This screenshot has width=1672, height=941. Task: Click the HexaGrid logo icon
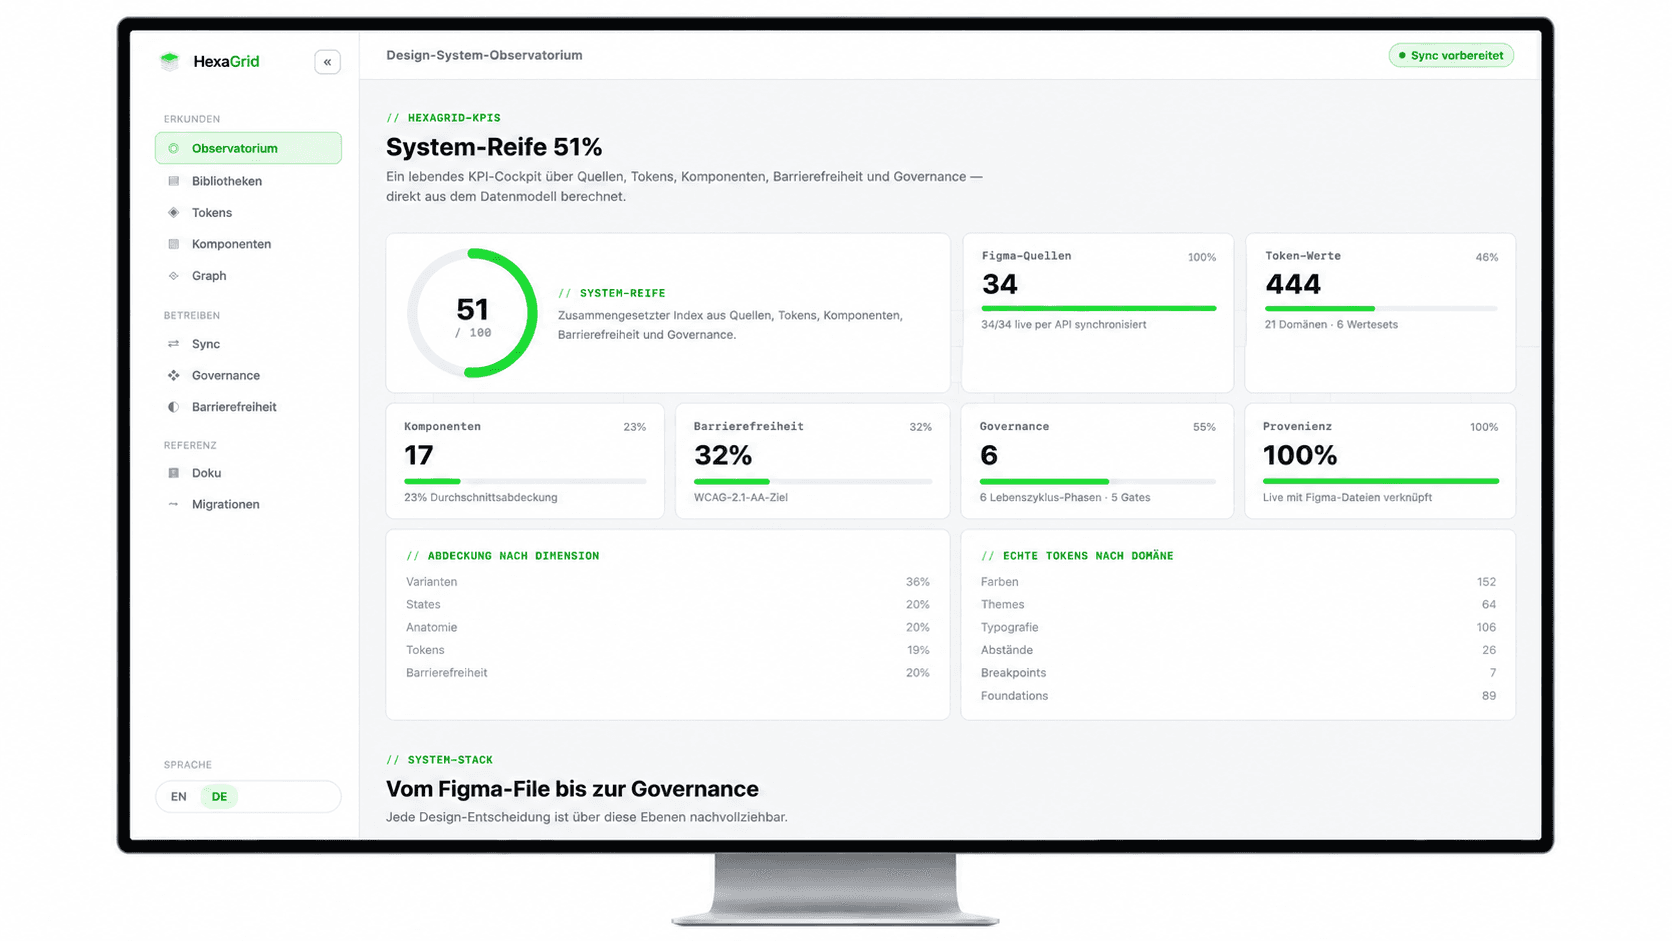coord(170,61)
